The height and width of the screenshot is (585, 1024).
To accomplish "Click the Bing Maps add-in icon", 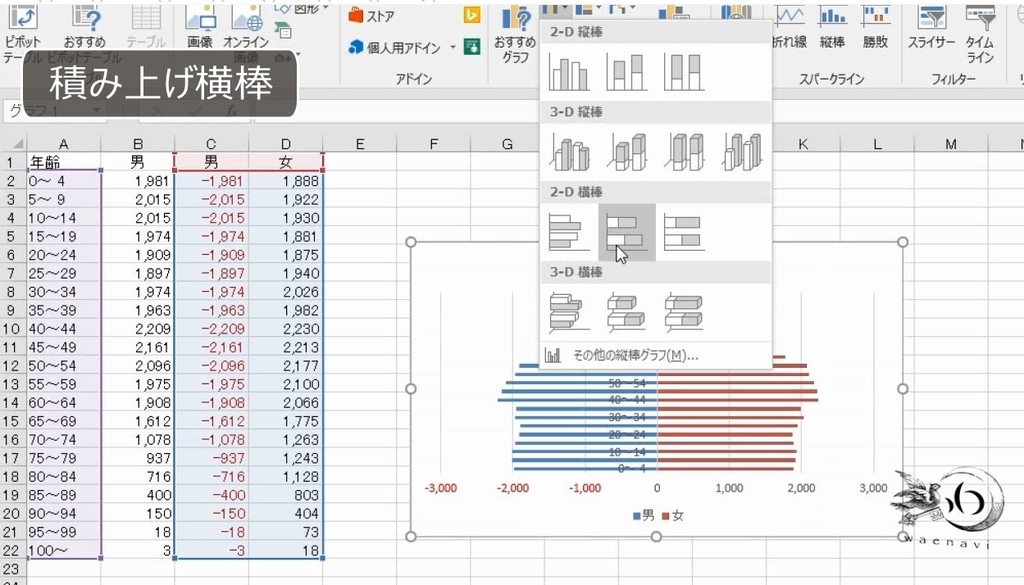I will click(472, 14).
